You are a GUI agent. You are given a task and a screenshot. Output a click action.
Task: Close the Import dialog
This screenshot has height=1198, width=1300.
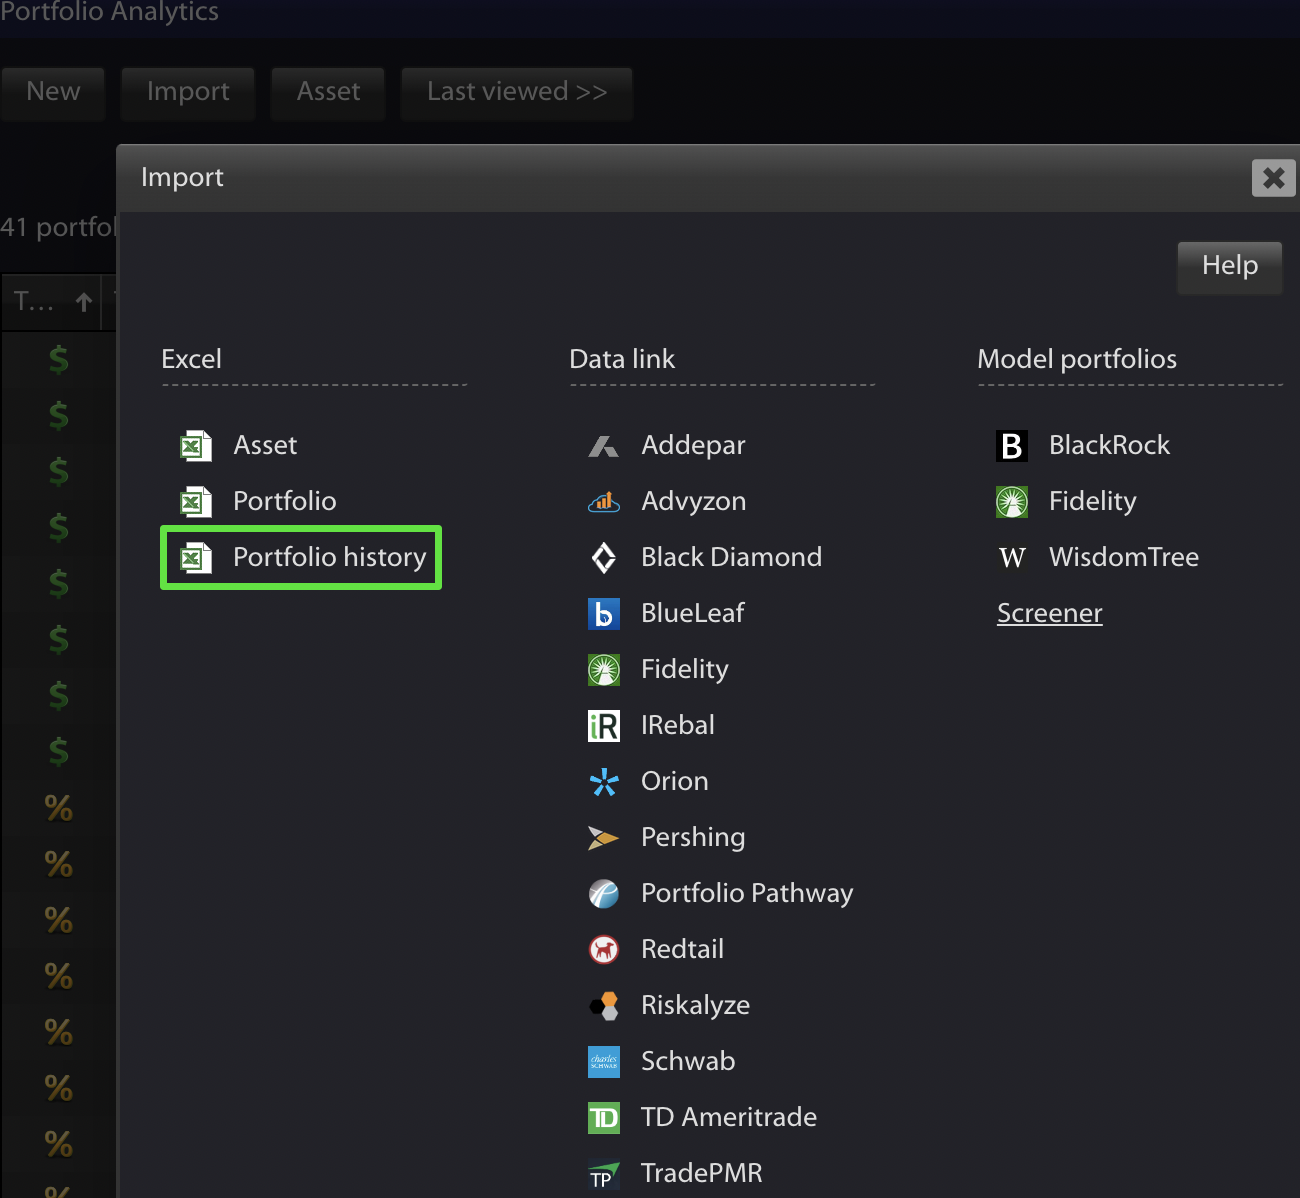pyautogui.click(x=1274, y=178)
